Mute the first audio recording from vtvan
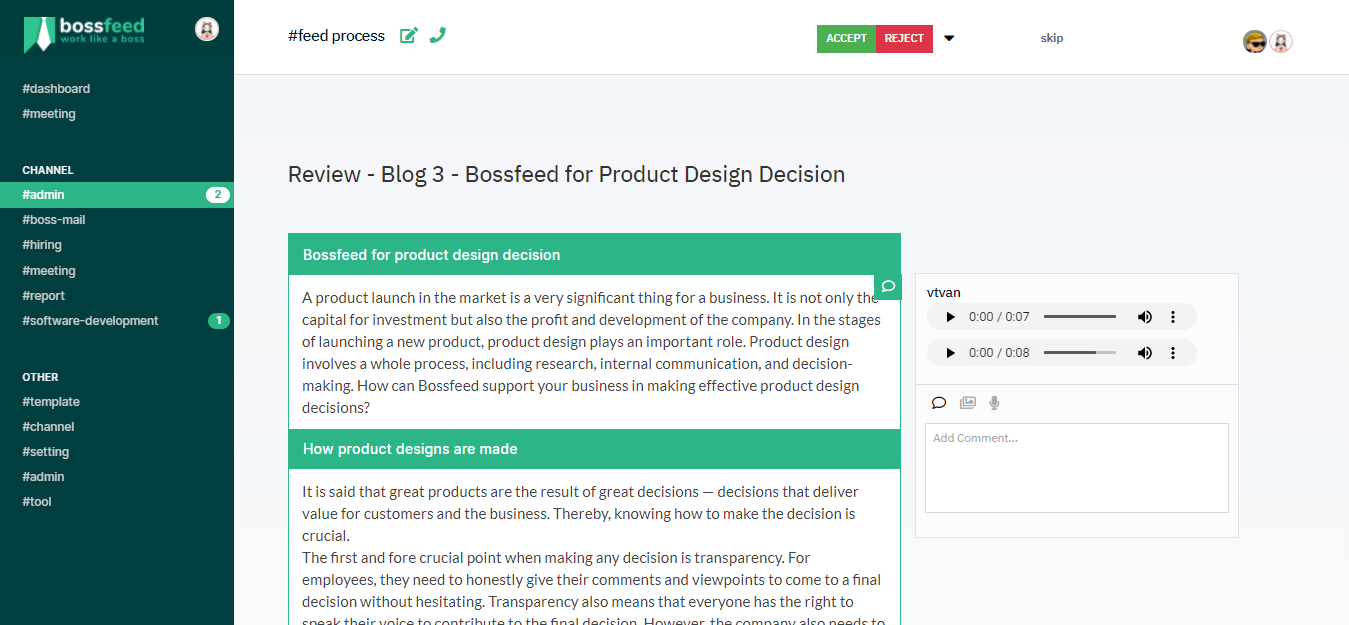1349x625 pixels. 1144,317
